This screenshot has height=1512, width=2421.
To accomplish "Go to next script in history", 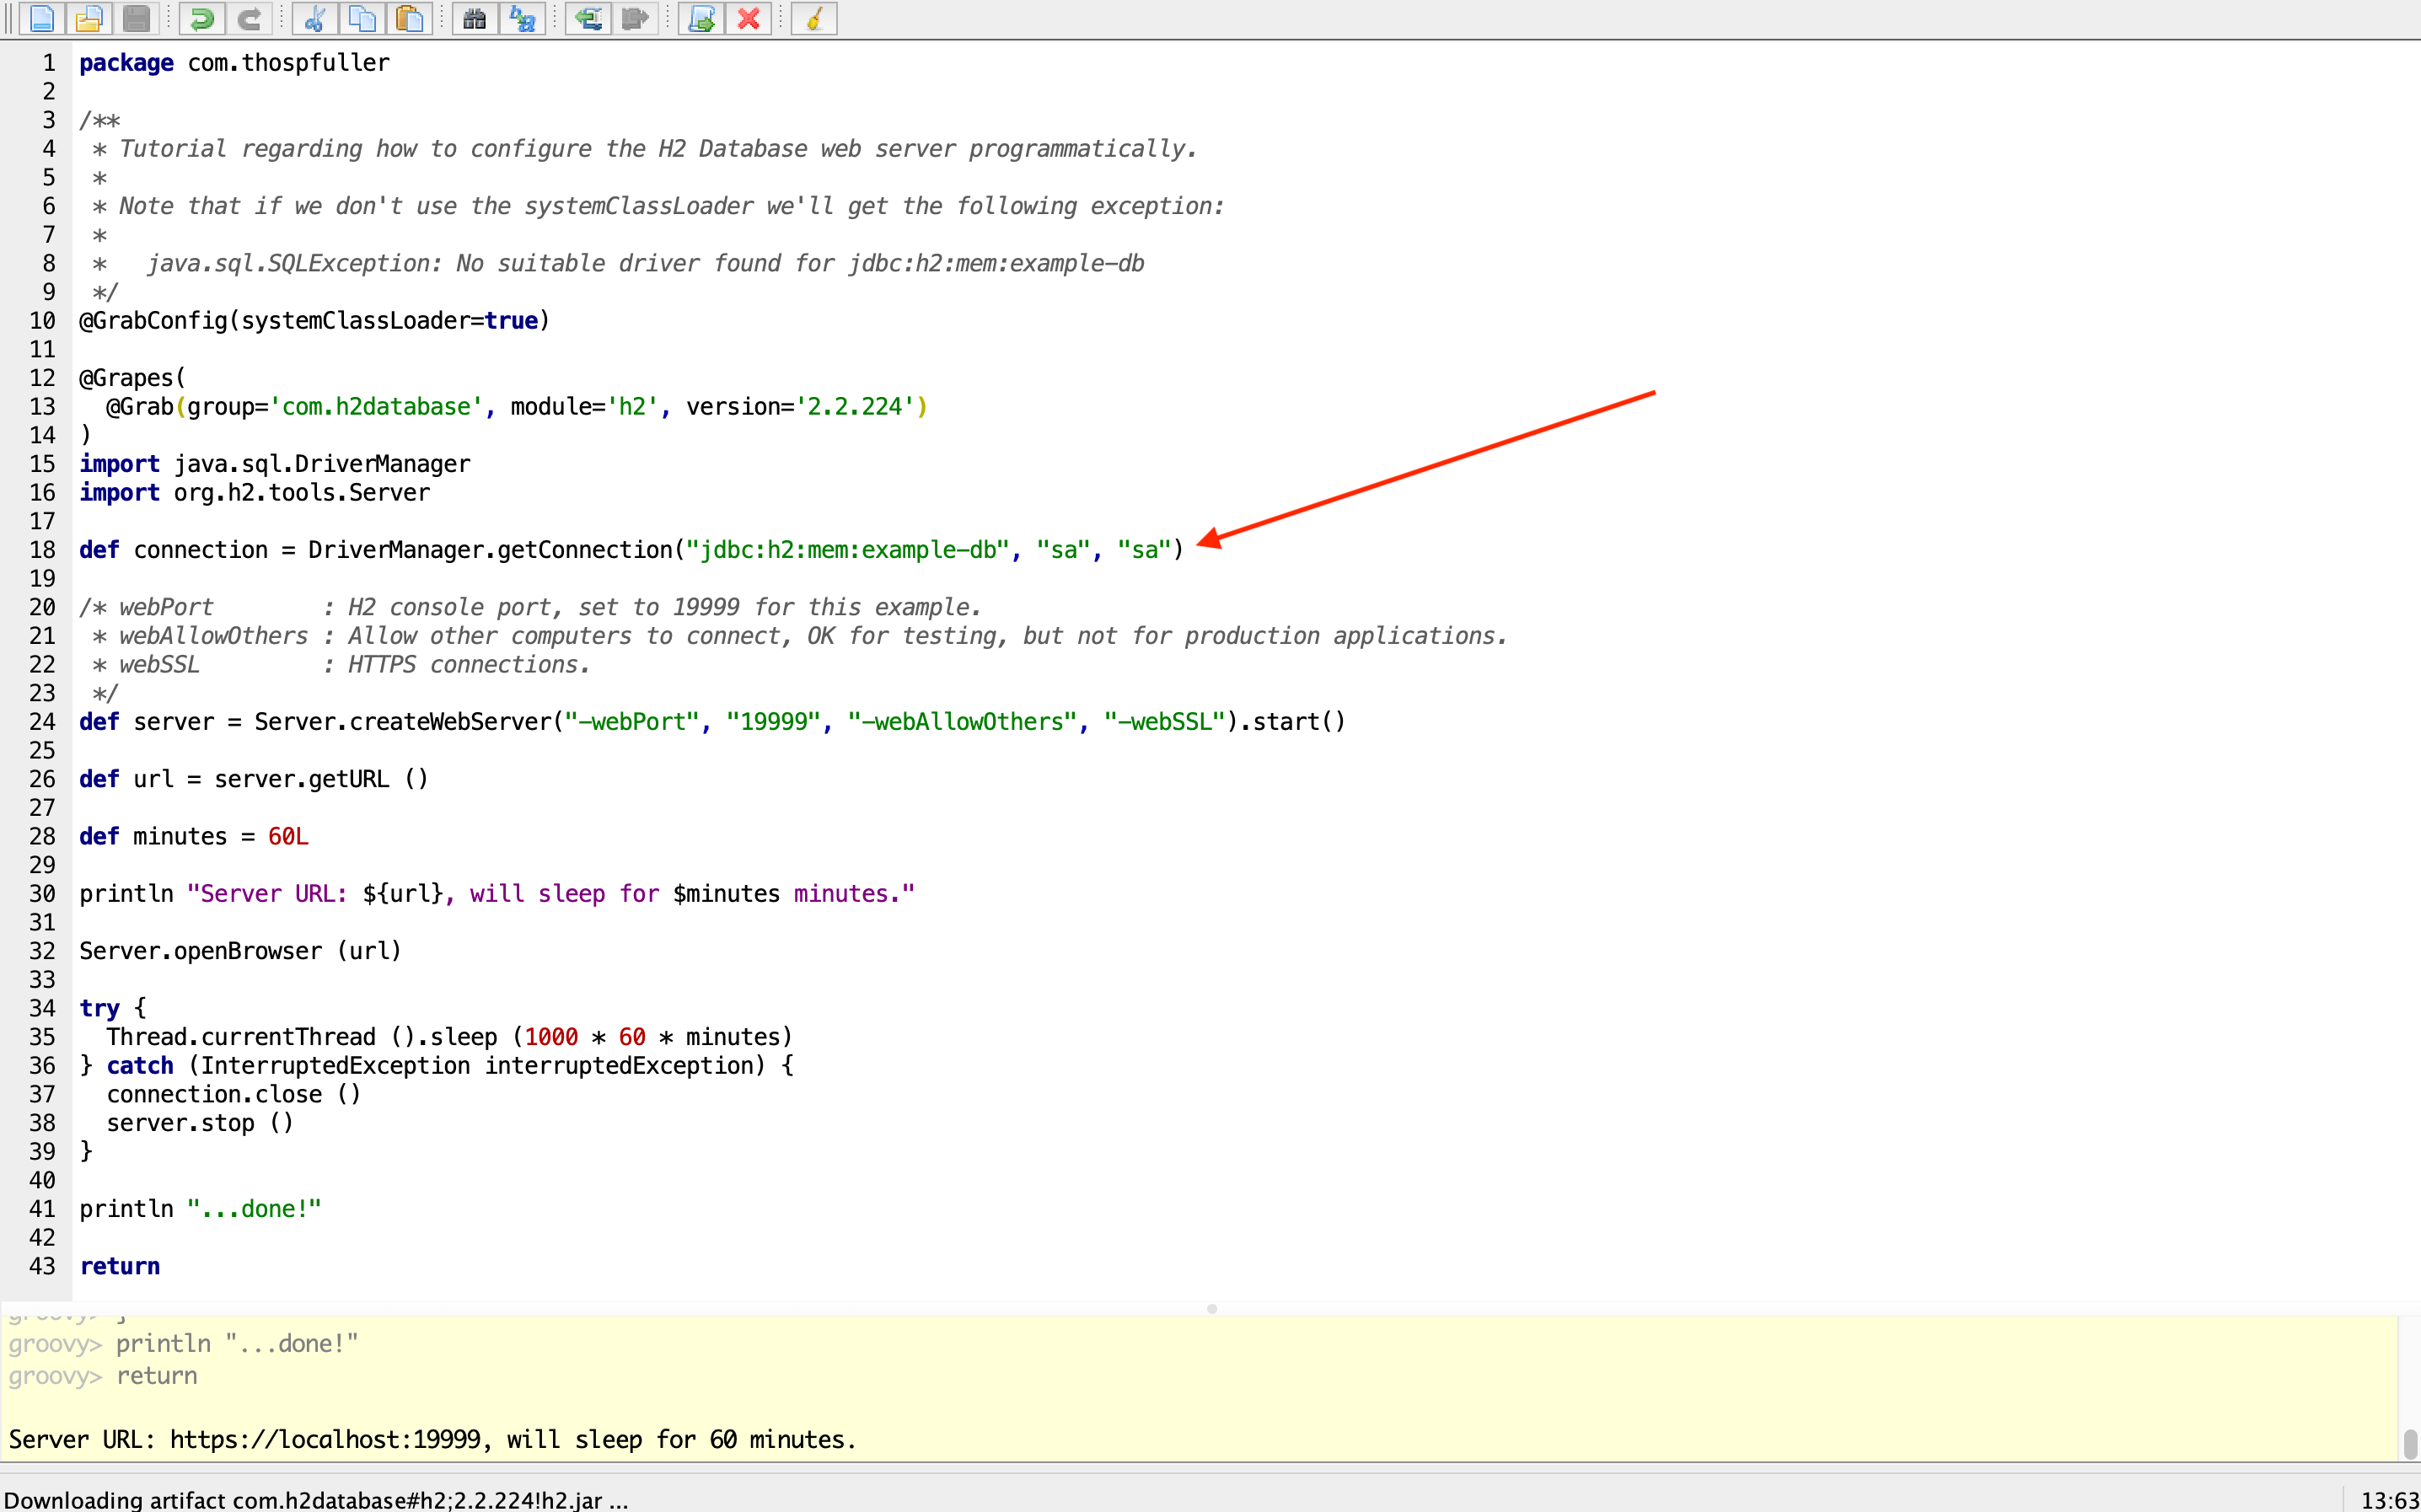I will pos(635,18).
